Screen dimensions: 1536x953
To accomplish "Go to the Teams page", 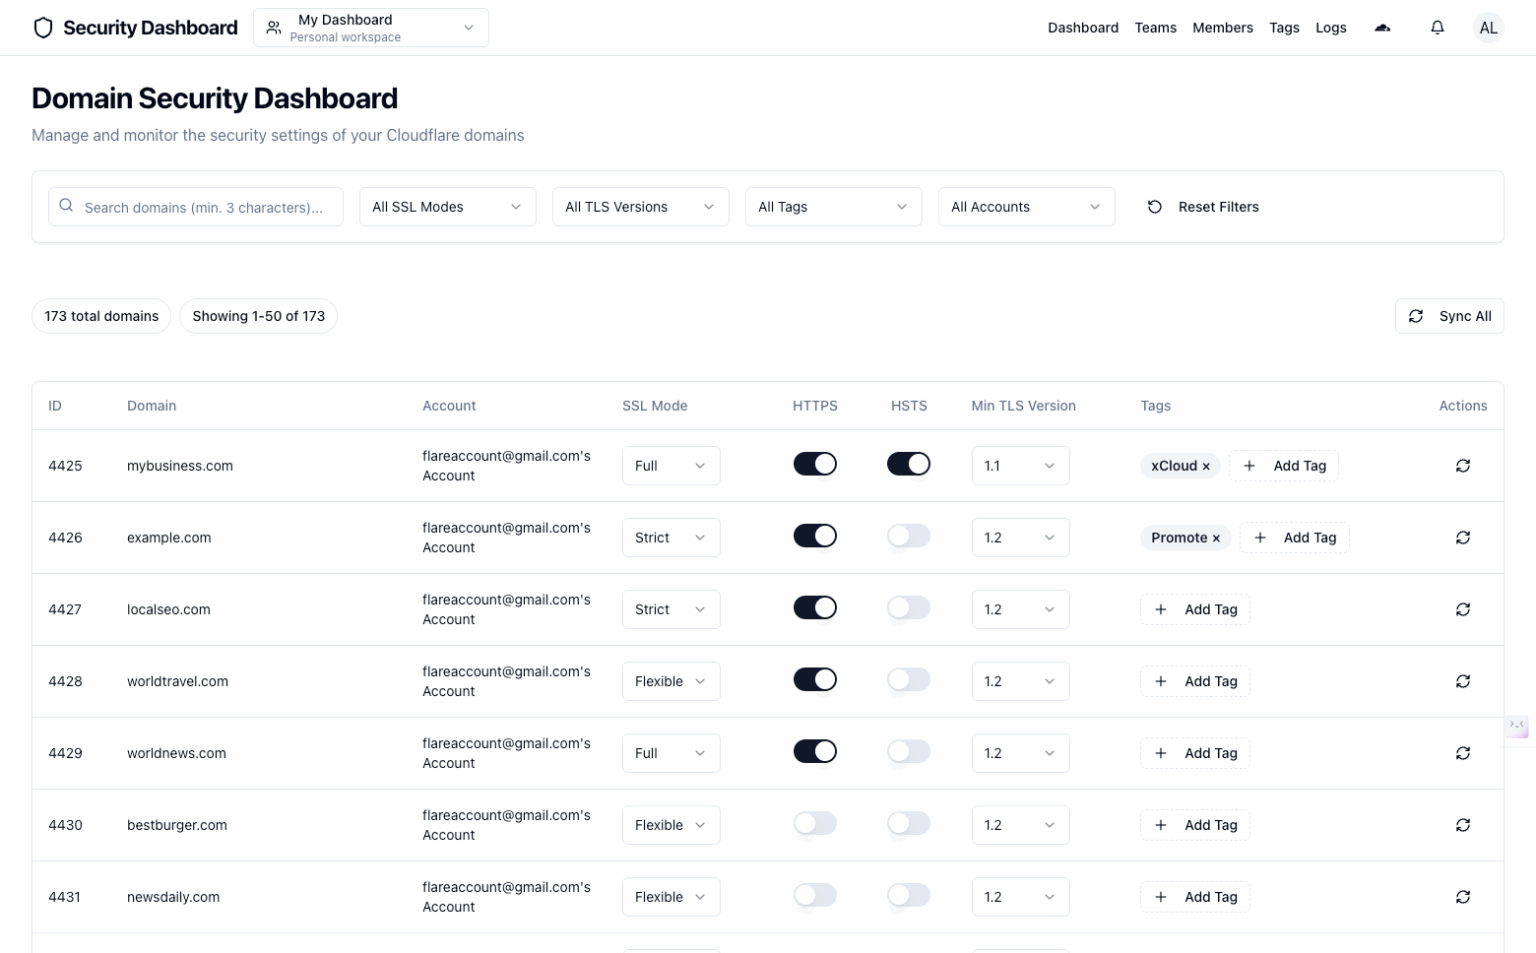I will (x=1155, y=28).
